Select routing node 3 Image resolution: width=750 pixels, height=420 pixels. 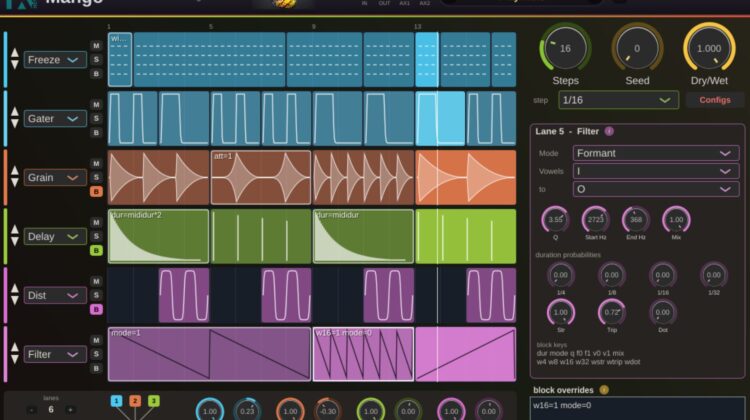tap(154, 401)
